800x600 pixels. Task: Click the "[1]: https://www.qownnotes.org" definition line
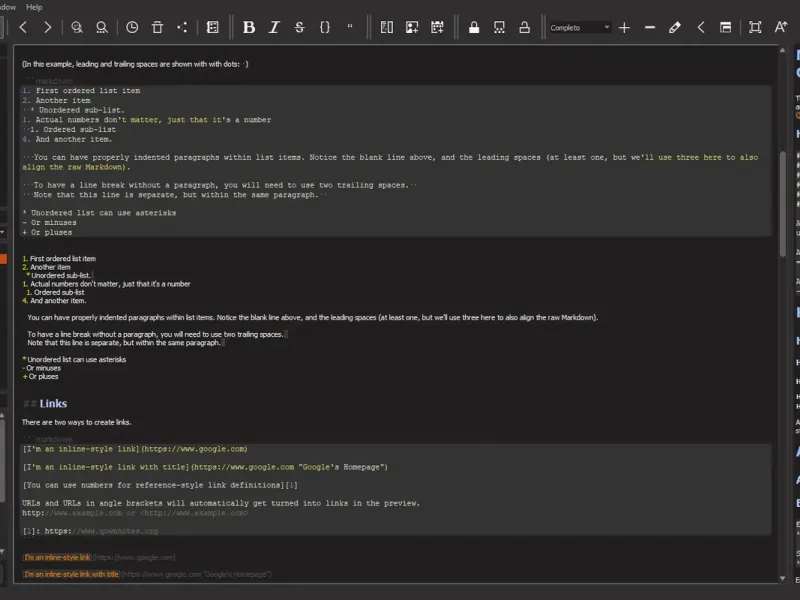[x=90, y=531]
